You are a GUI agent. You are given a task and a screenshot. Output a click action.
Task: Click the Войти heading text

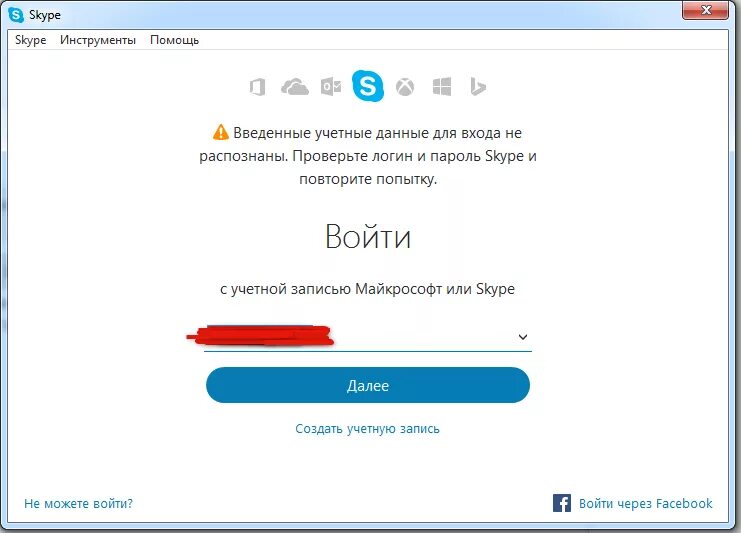(368, 236)
